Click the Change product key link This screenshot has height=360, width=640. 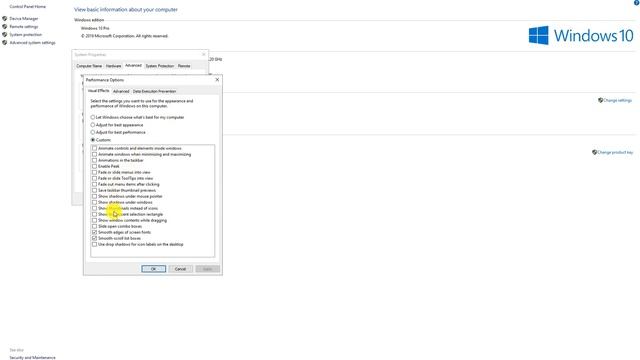[615, 152]
